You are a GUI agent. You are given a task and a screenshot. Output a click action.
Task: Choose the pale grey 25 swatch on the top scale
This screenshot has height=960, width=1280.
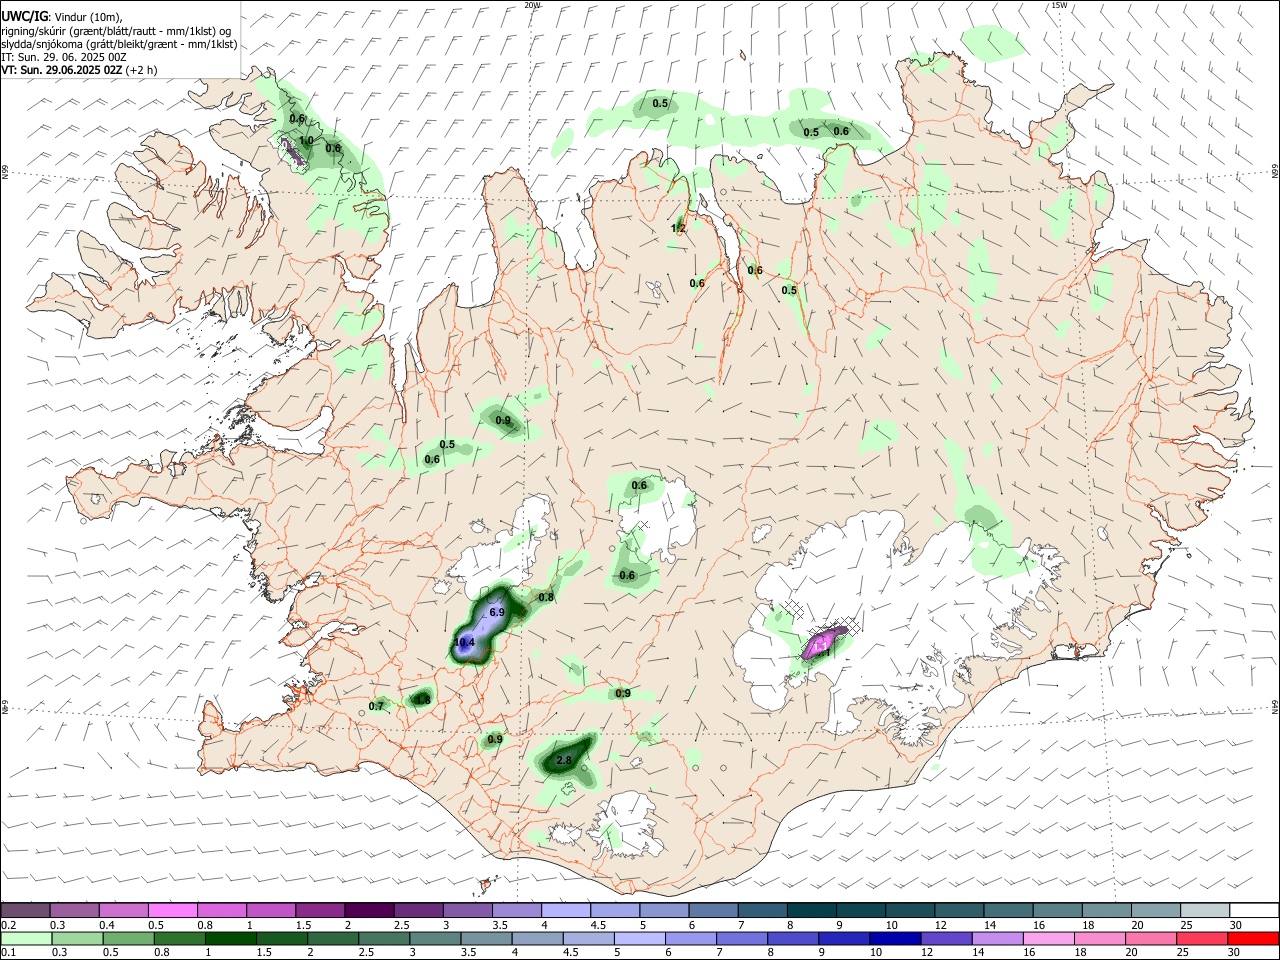pos(1204,911)
